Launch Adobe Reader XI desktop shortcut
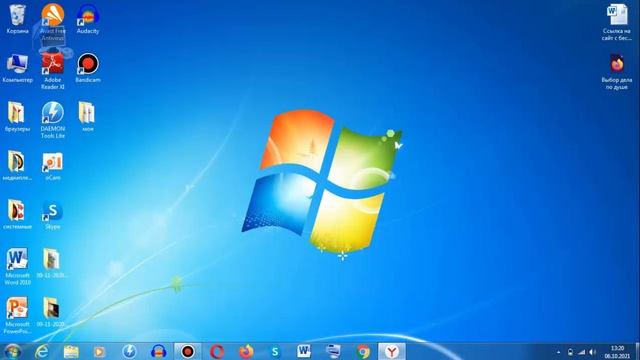 point(53,71)
